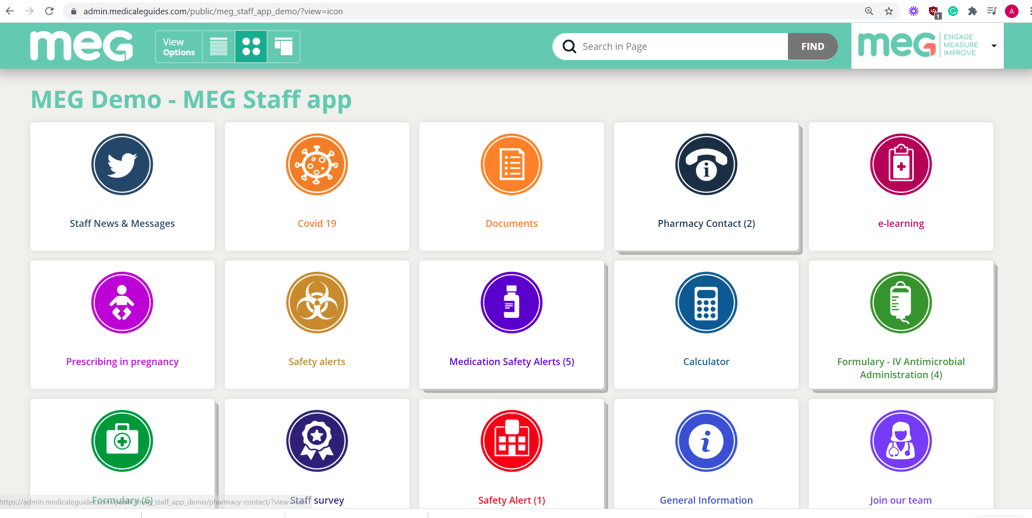Viewport: 1032px width, 518px height.
Task: Open the Staff News & Messages Twitter icon
Action: (122, 165)
